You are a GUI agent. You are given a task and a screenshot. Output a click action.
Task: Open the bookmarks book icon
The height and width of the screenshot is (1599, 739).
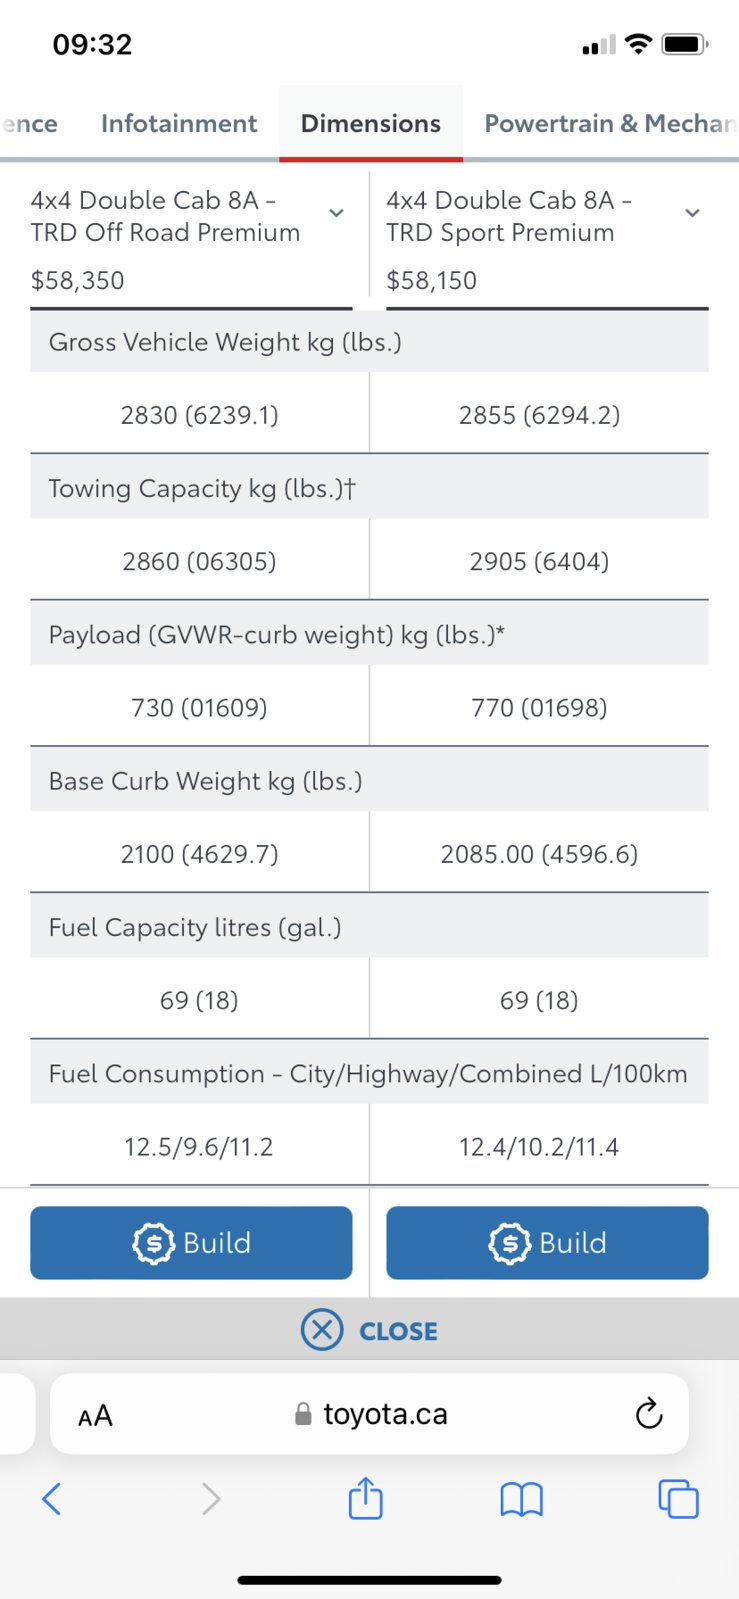click(x=521, y=1499)
